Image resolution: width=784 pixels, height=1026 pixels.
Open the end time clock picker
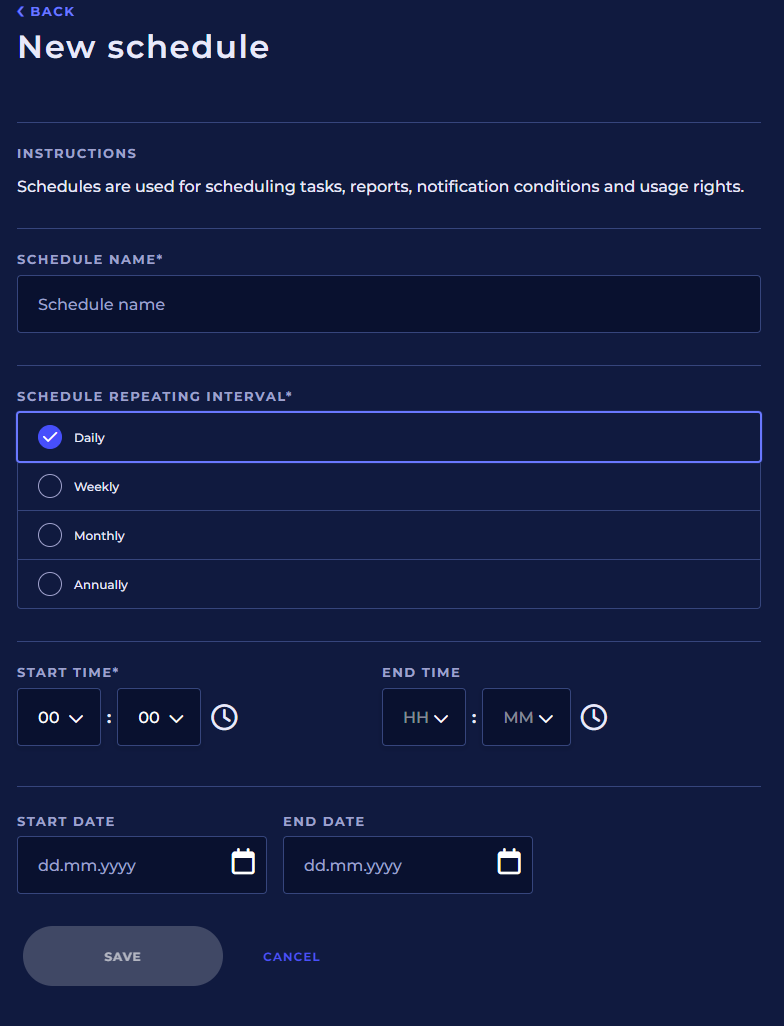pyautogui.click(x=594, y=717)
